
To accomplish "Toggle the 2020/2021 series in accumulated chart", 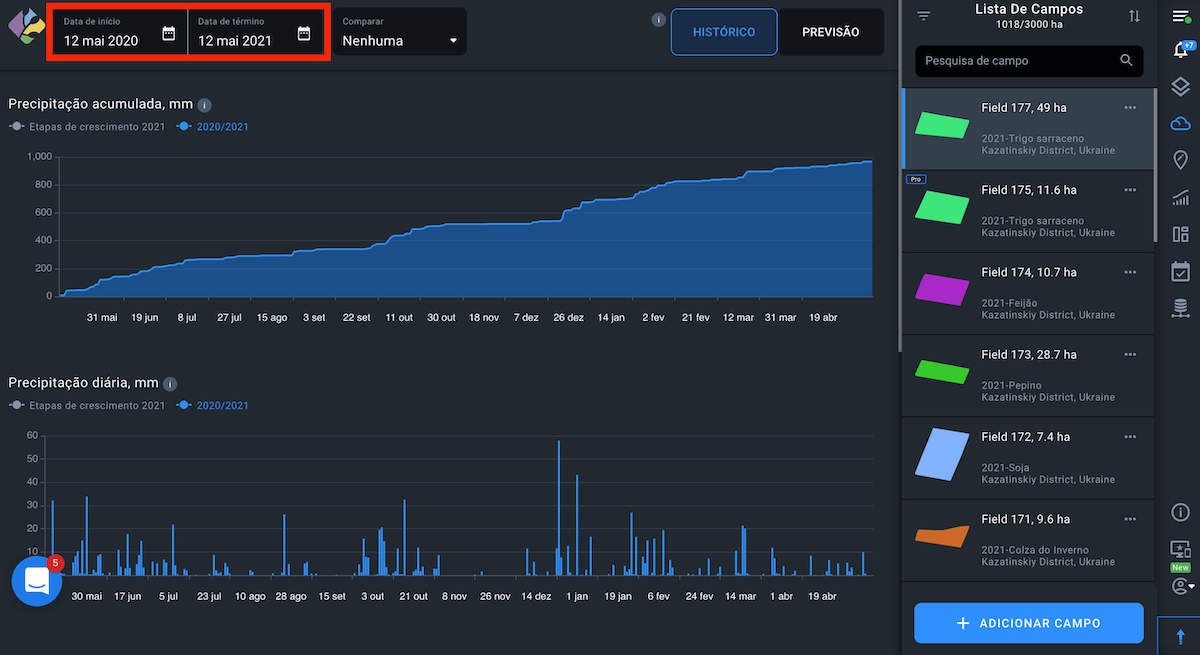I will coord(213,127).
